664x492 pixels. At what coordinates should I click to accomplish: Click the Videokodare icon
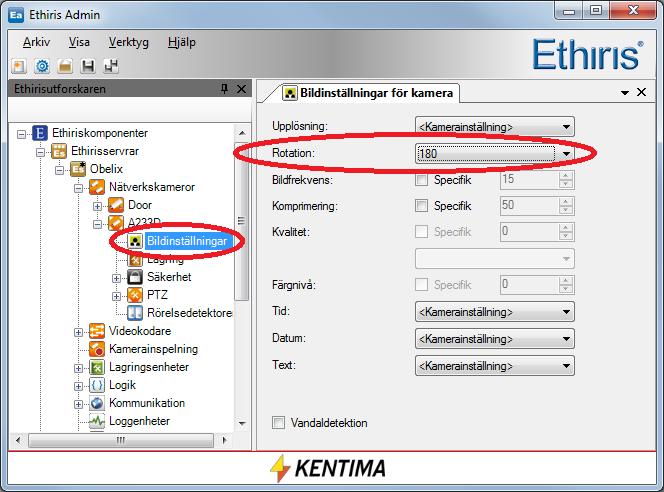pos(97,331)
